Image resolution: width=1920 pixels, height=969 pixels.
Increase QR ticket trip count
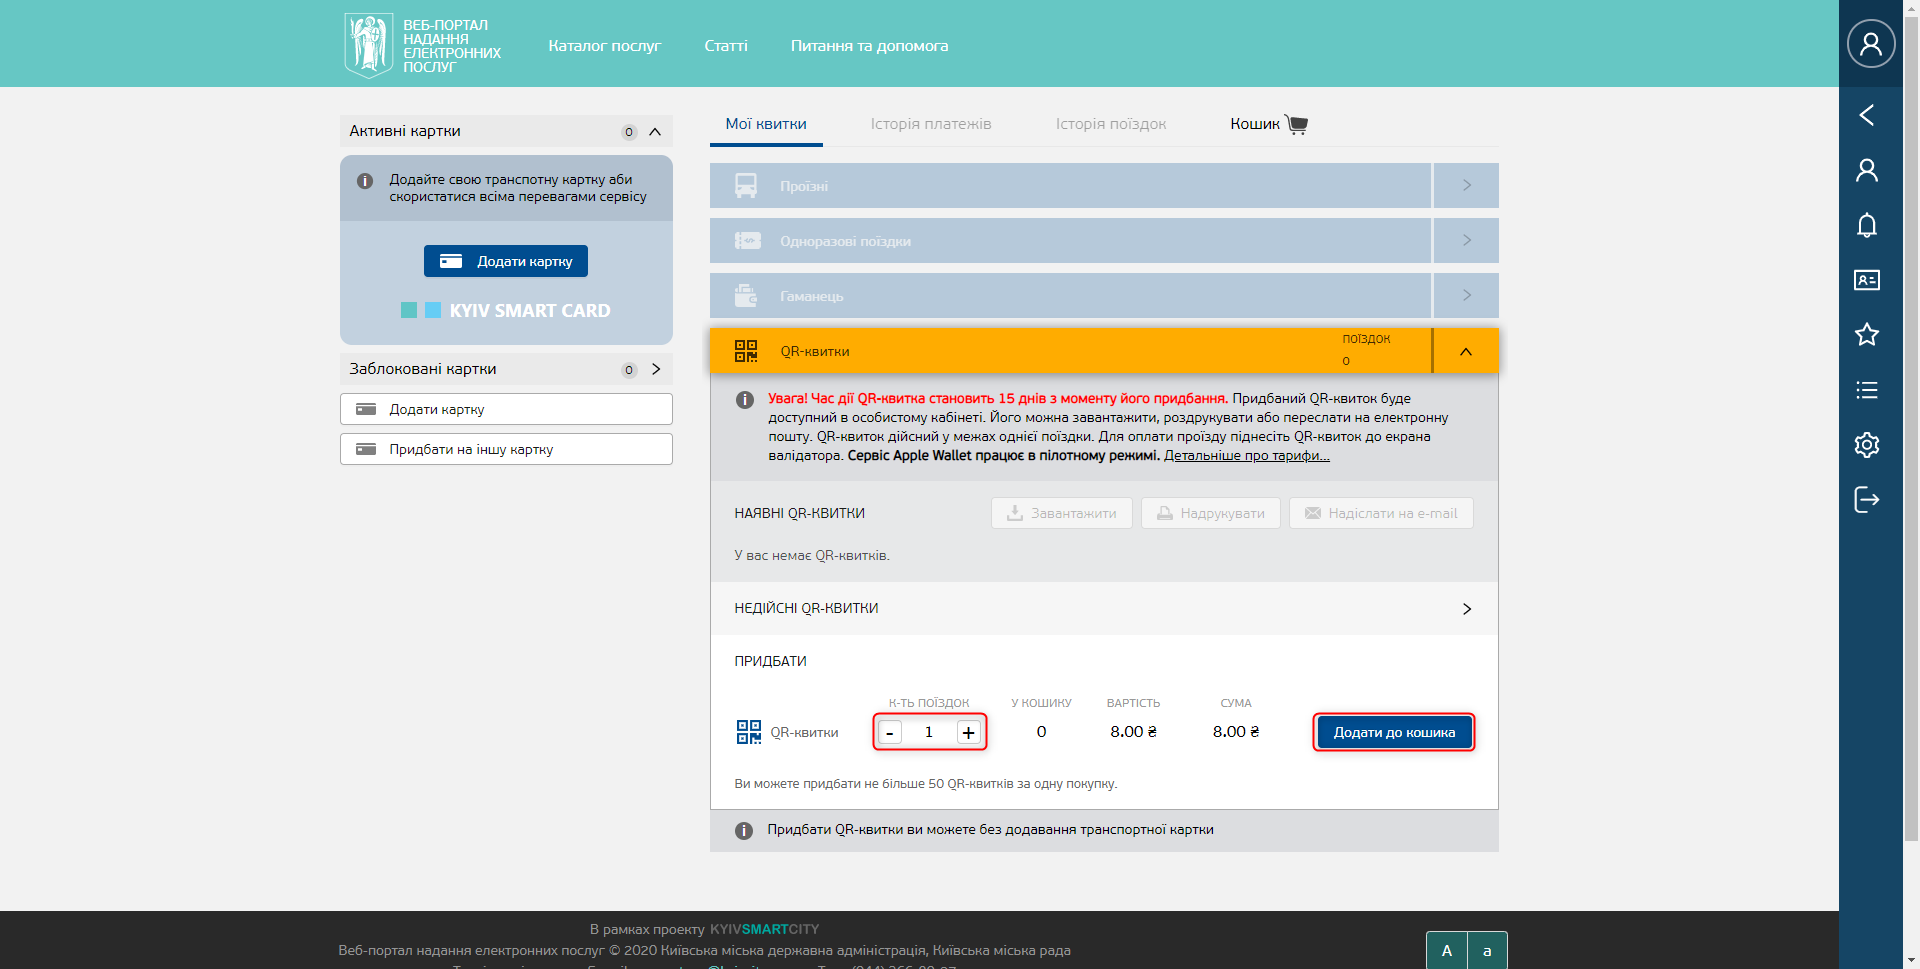click(968, 733)
